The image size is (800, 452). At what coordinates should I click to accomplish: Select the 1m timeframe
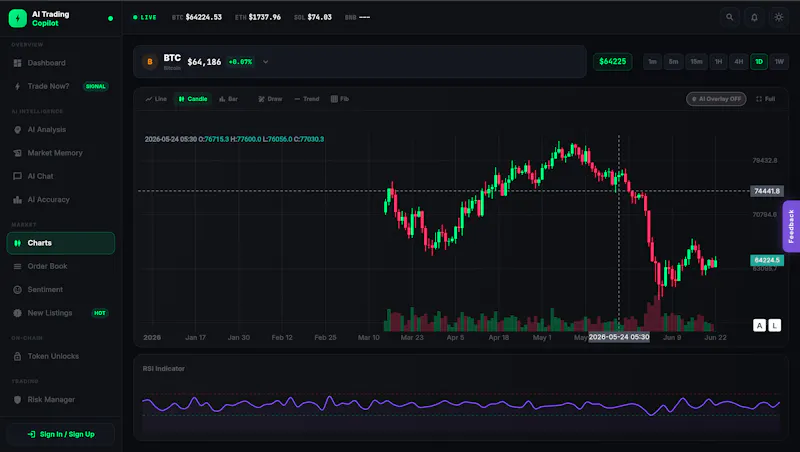click(652, 62)
